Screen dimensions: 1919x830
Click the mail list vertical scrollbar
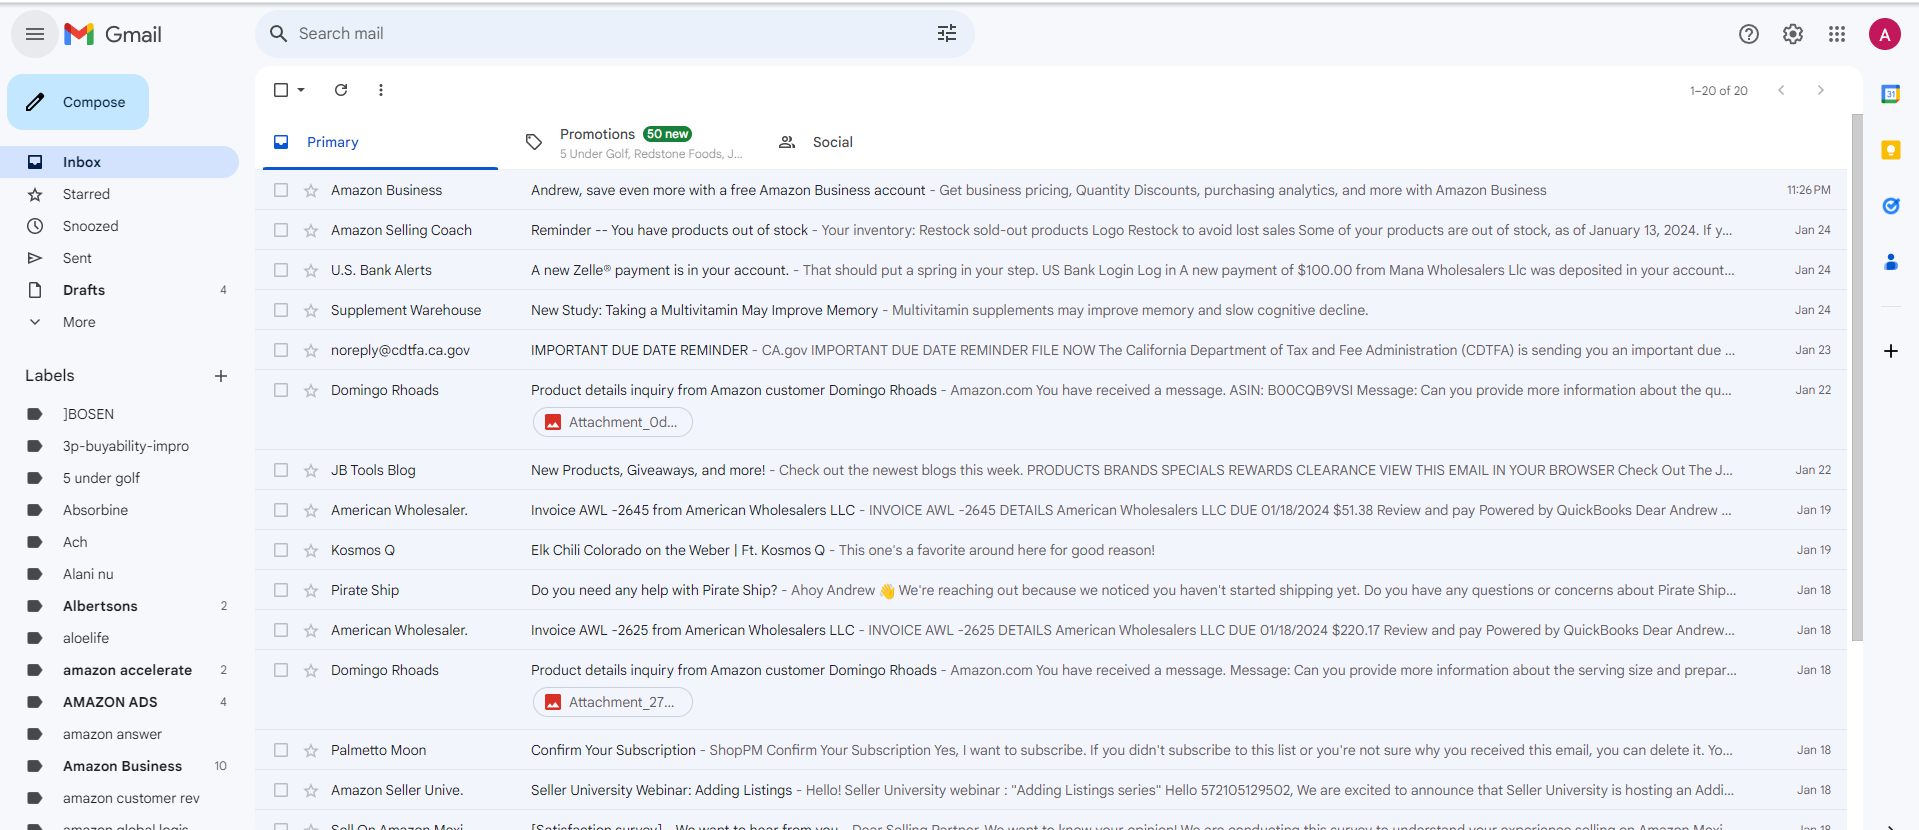click(x=1857, y=377)
